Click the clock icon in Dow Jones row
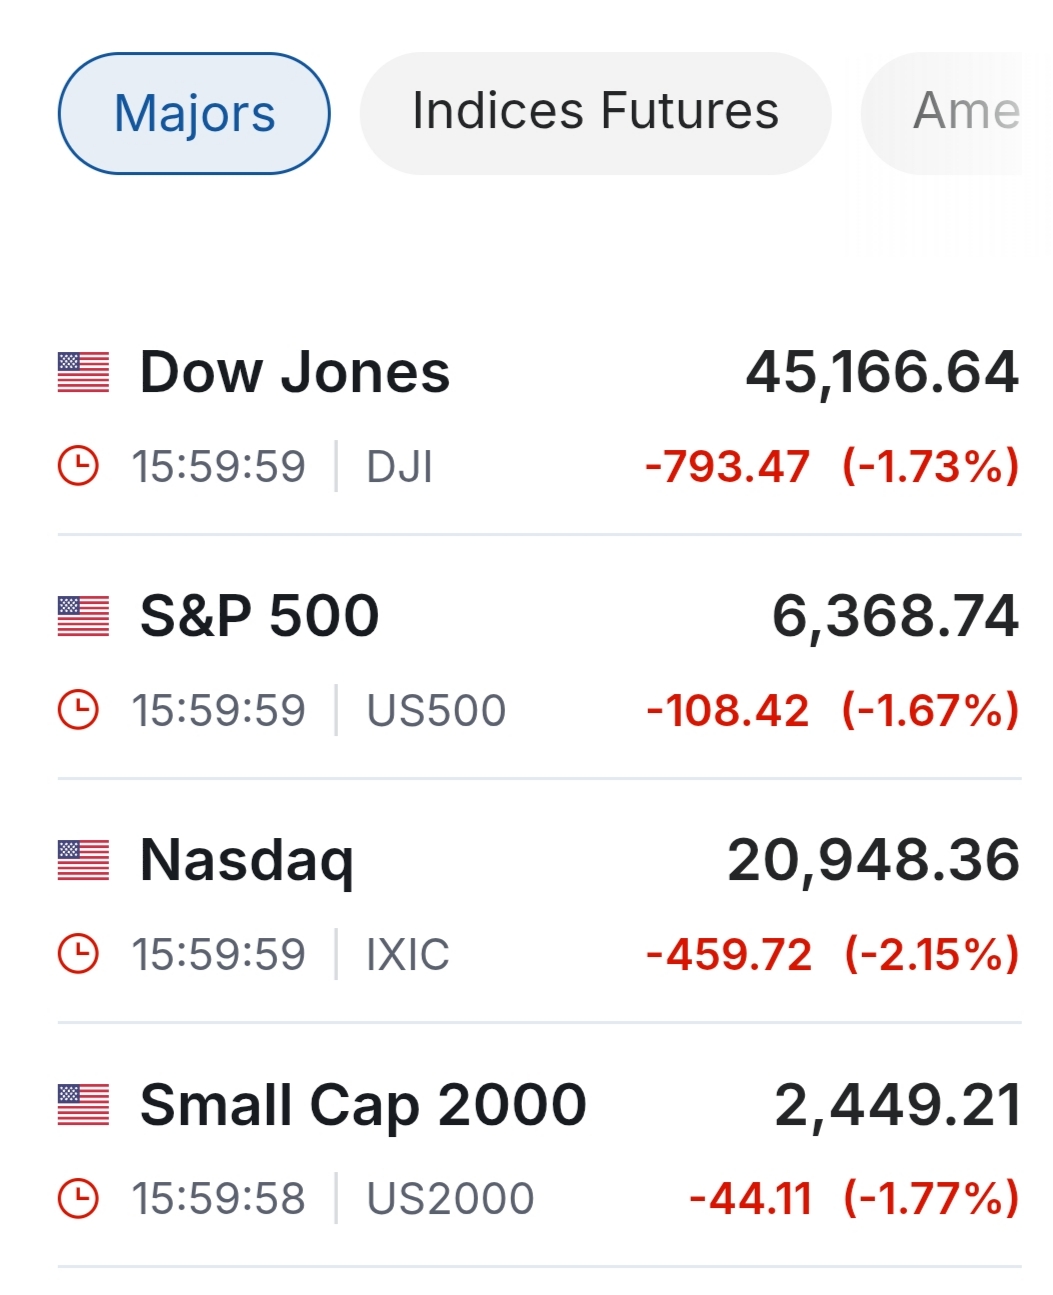This screenshot has width=1053, height=1295. coord(78,466)
